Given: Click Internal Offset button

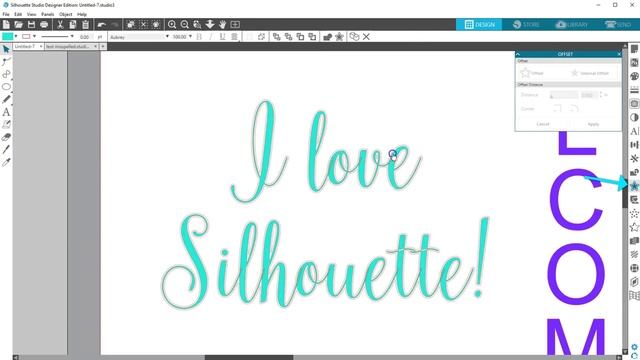Looking at the screenshot, I should click(590, 73).
